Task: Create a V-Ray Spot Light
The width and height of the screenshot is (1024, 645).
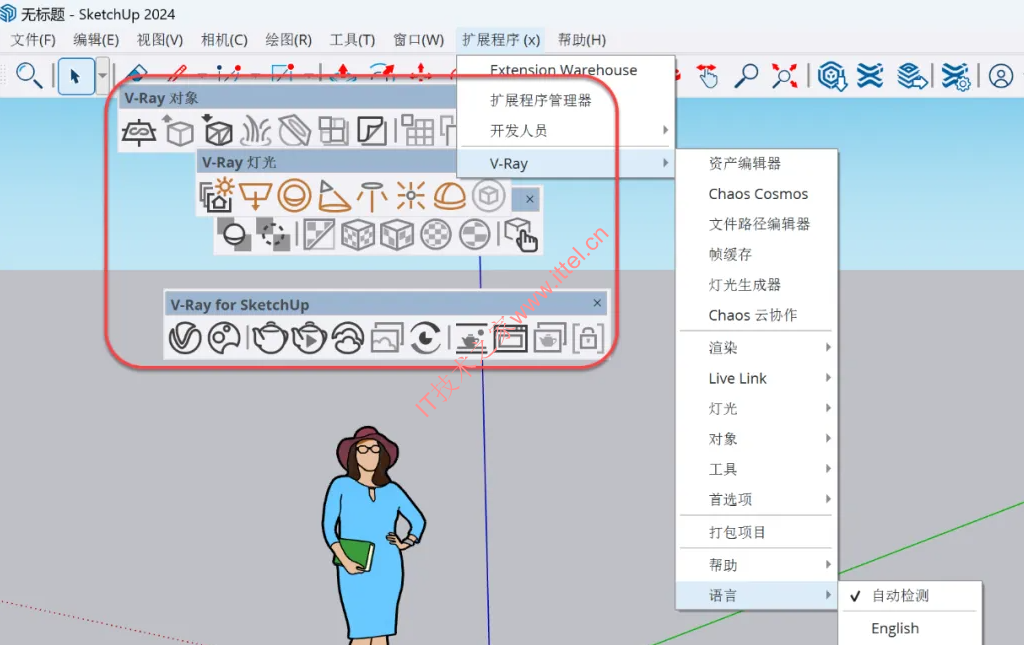Action: tap(334, 196)
